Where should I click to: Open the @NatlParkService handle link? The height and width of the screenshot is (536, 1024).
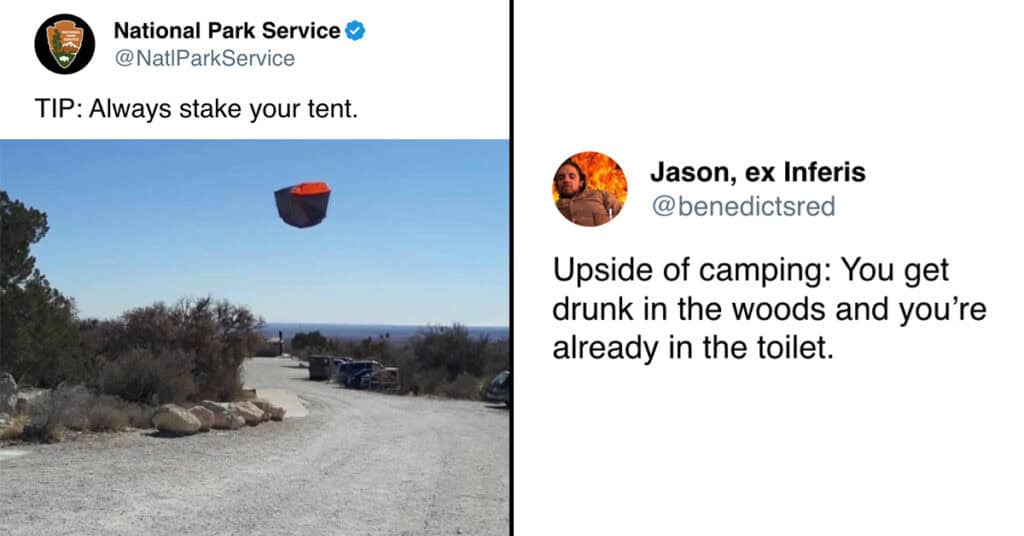(204, 59)
